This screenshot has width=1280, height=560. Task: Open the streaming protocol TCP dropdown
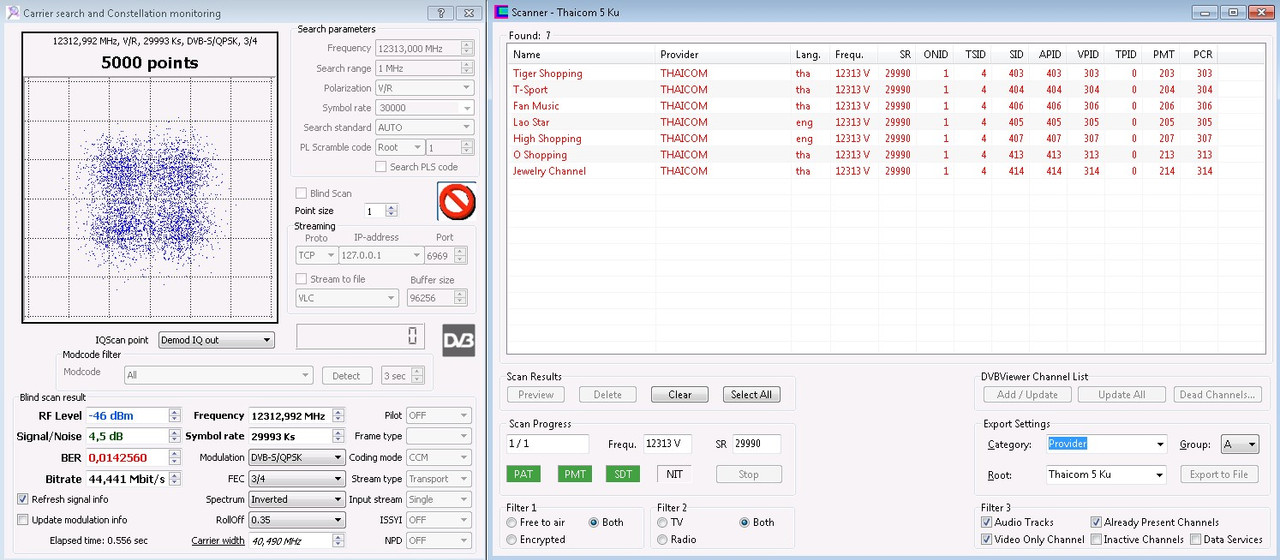point(317,255)
